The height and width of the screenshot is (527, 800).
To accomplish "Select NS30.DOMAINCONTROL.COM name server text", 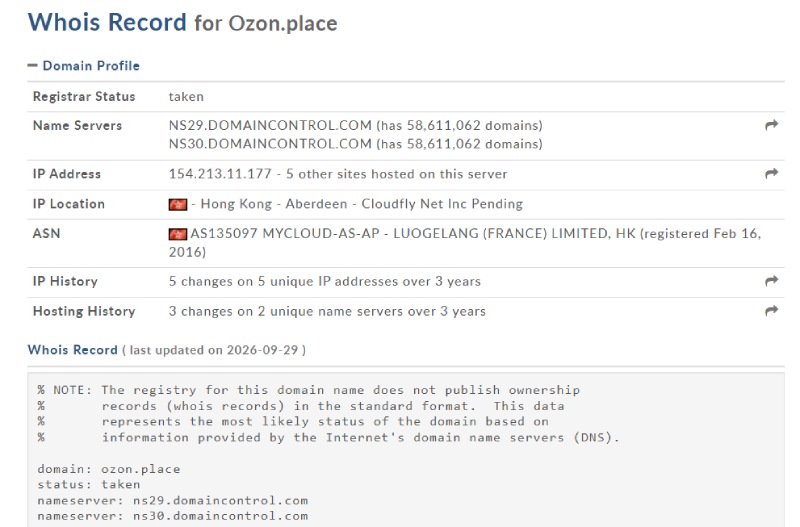I will point(270,144).
